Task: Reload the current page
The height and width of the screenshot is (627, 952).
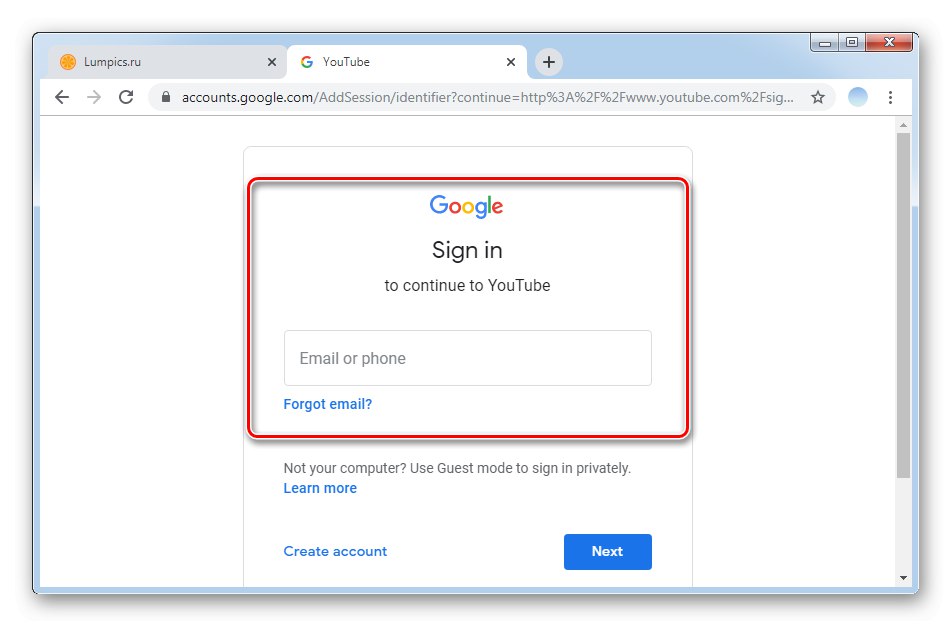Action: (x=125, y=97)
